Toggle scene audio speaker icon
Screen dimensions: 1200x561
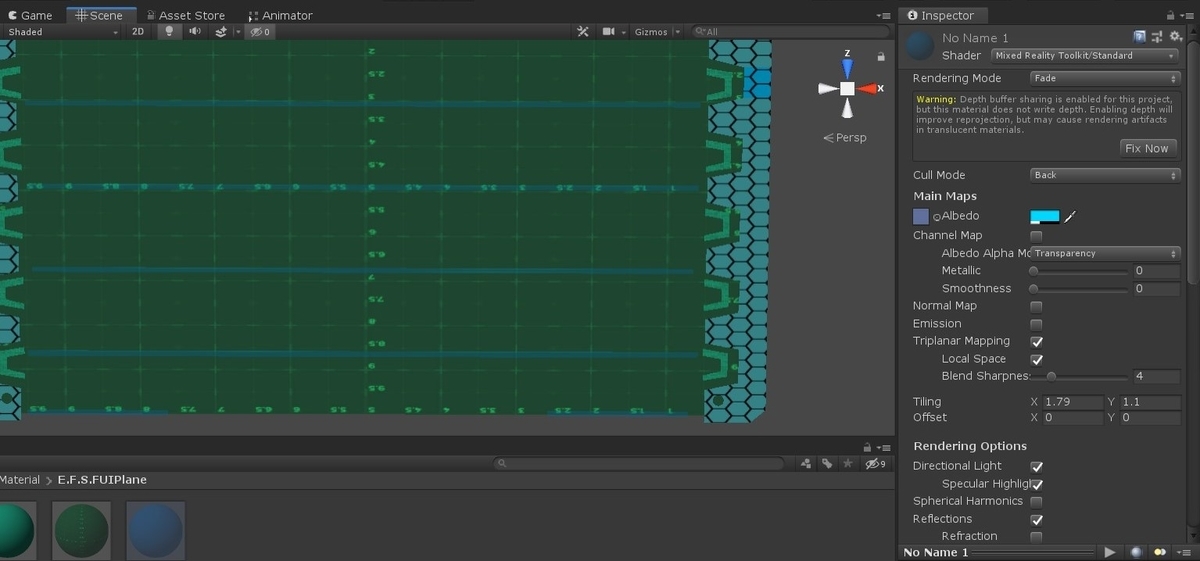click(x=194, y=32)
